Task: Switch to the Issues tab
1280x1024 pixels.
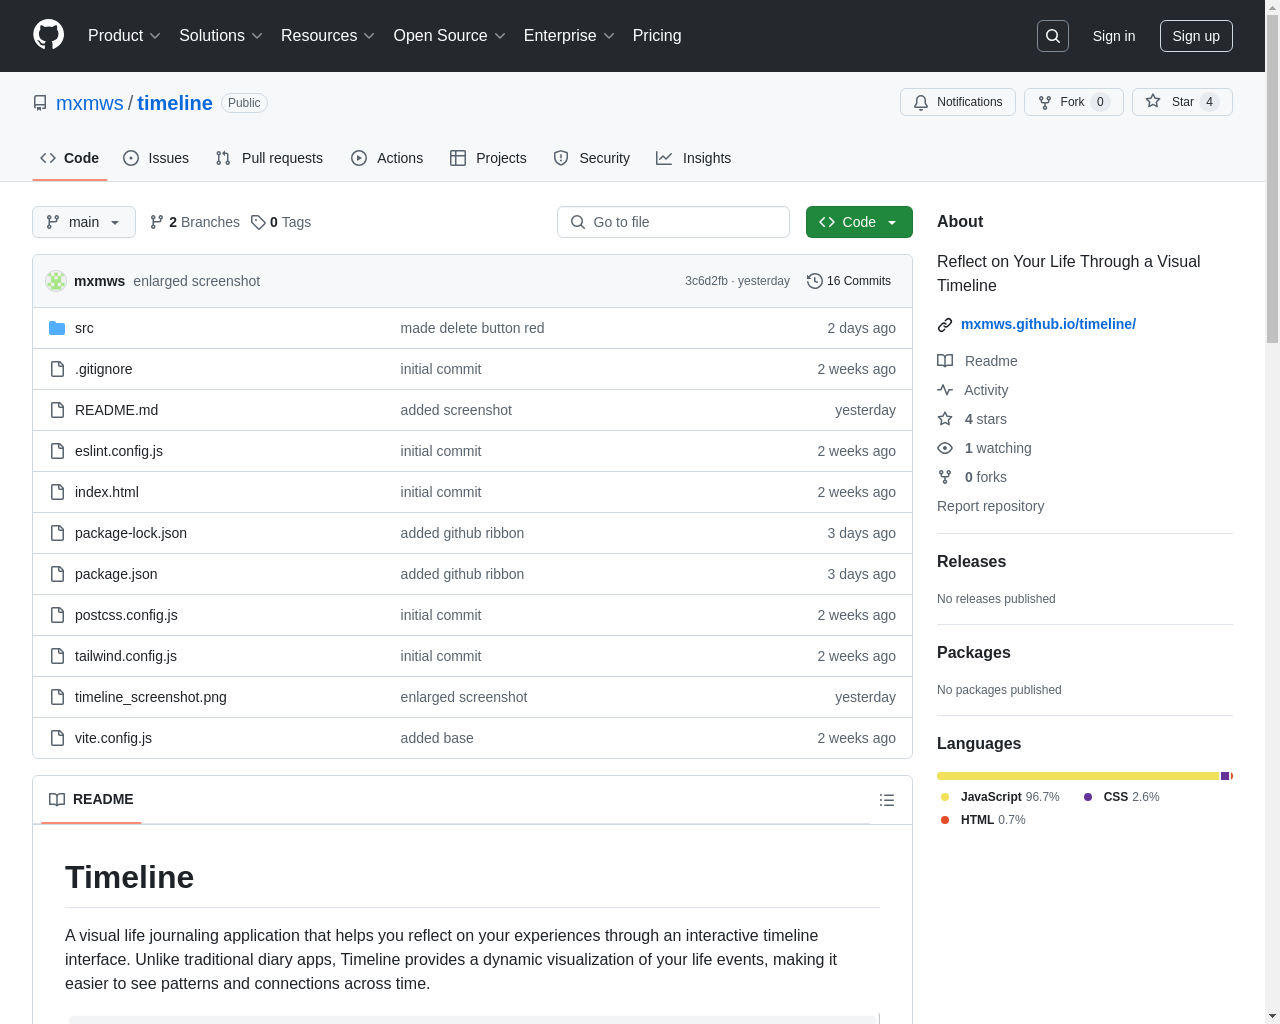Action: tap(156, 158)
